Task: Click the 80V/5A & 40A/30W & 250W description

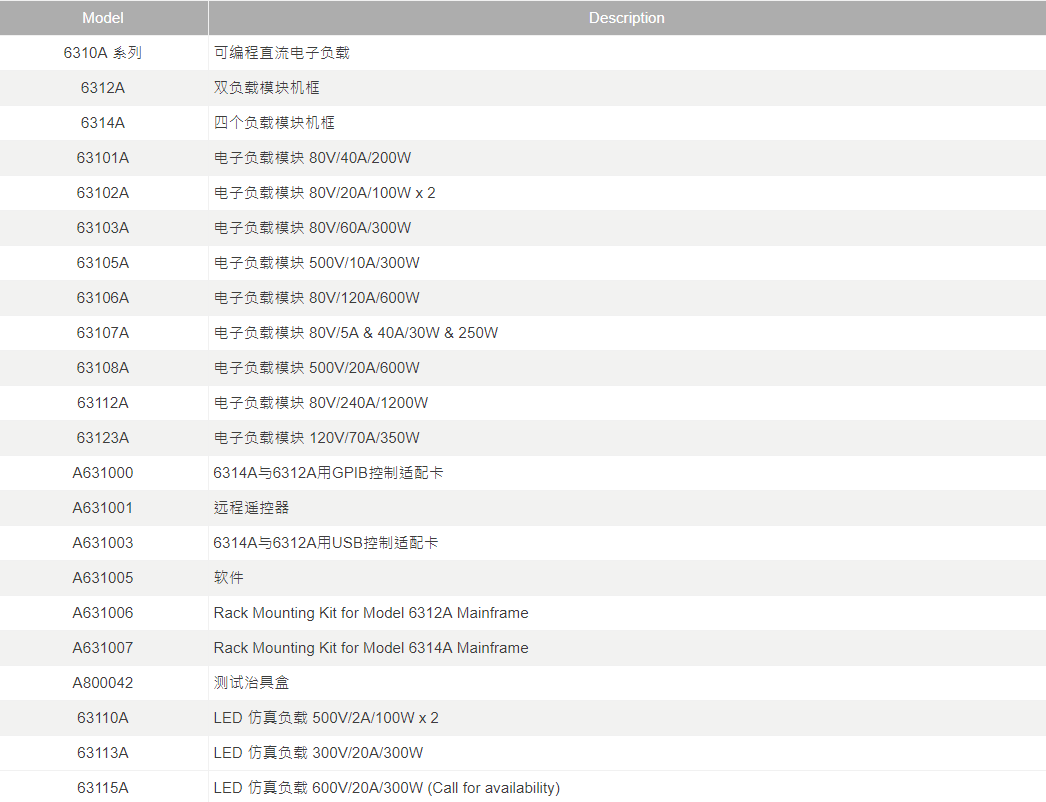Action: click(x=356, y=333)
